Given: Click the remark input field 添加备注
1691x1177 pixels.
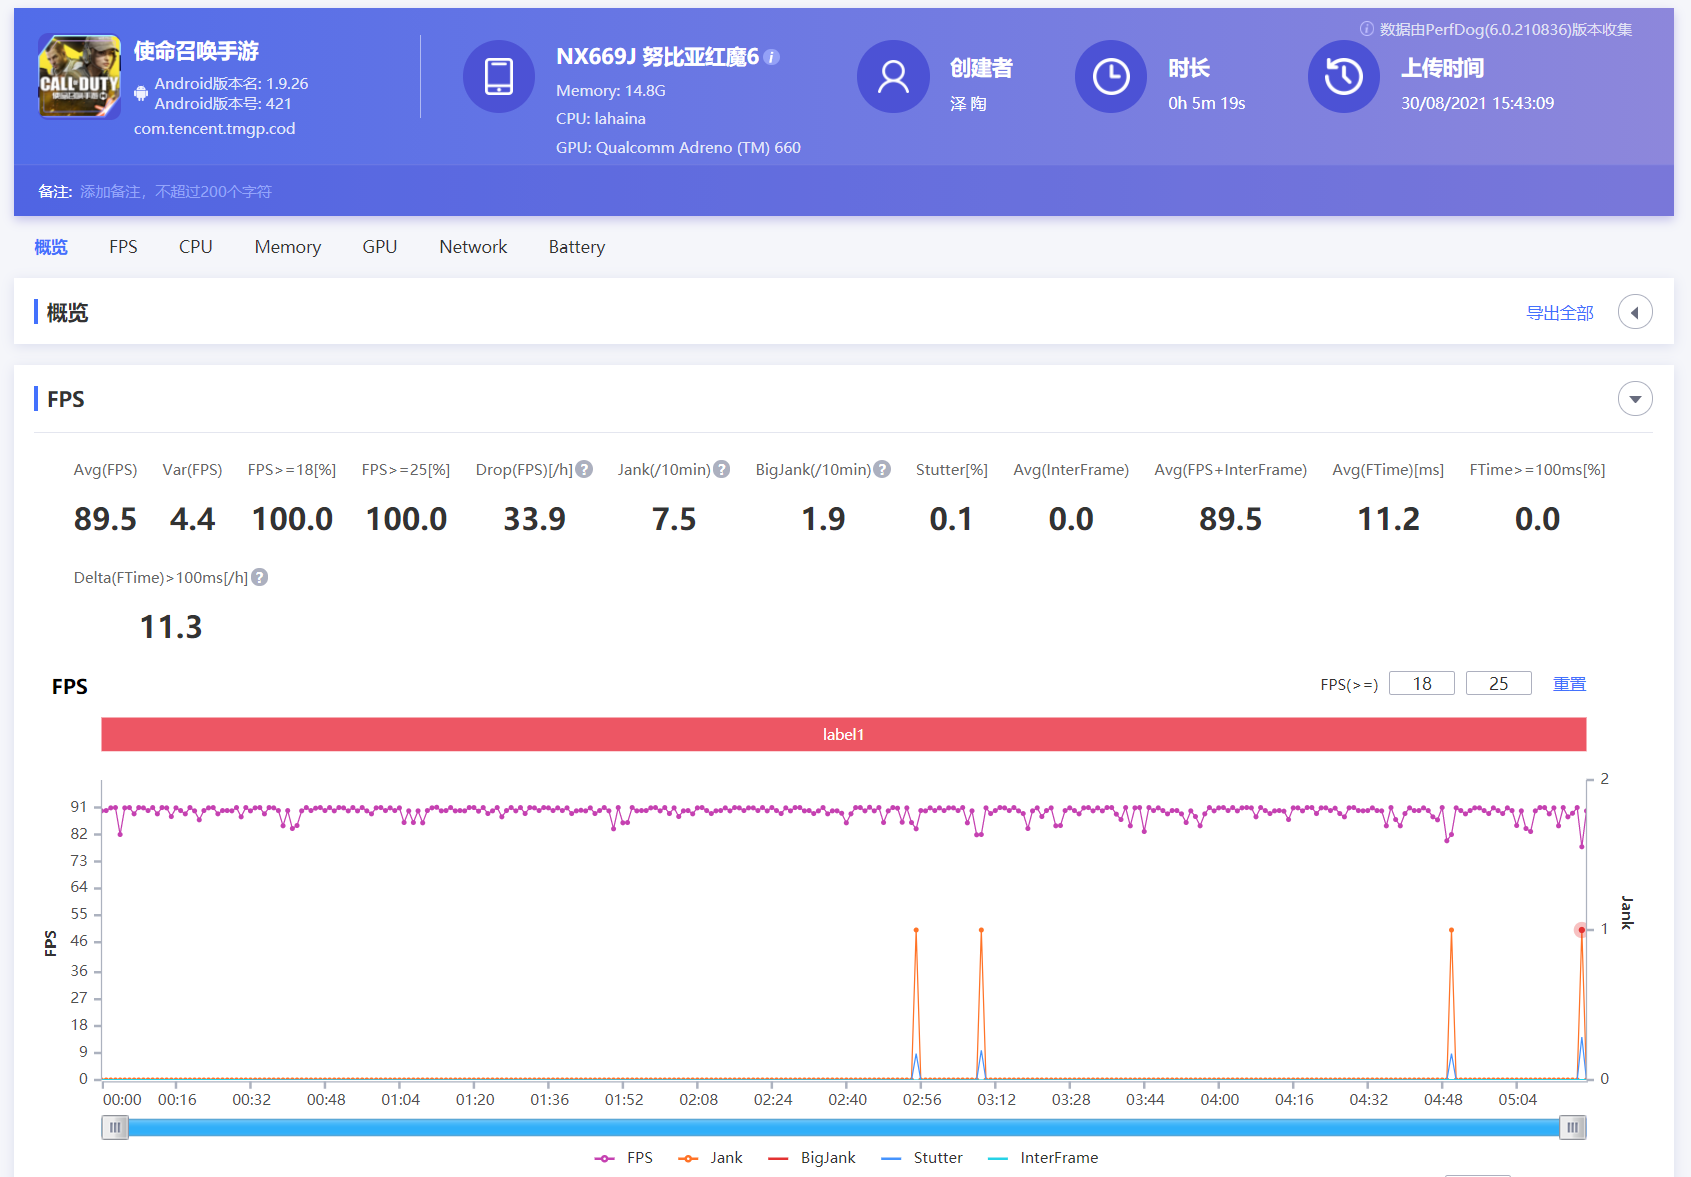Looking at the screenshot, I should (x=176, y=191).
